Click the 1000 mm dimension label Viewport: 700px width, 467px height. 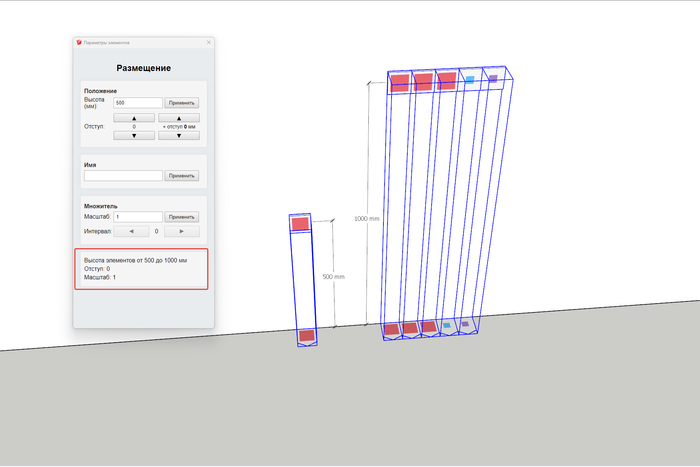[367, 218]
